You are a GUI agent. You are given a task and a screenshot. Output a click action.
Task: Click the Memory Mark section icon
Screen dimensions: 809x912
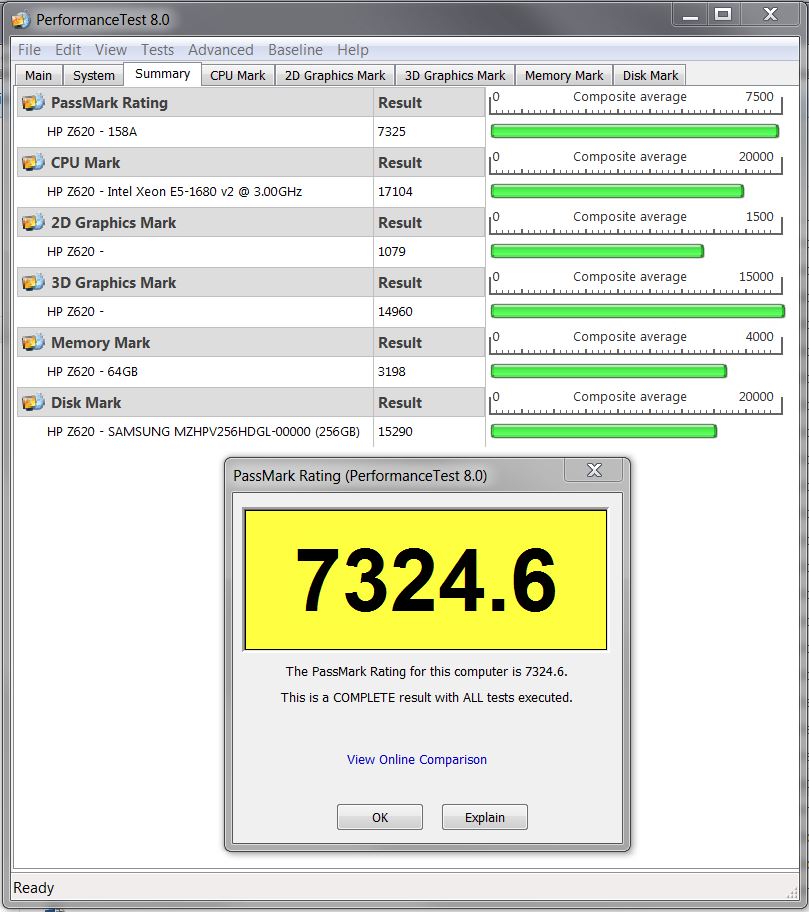pos(33,343)
